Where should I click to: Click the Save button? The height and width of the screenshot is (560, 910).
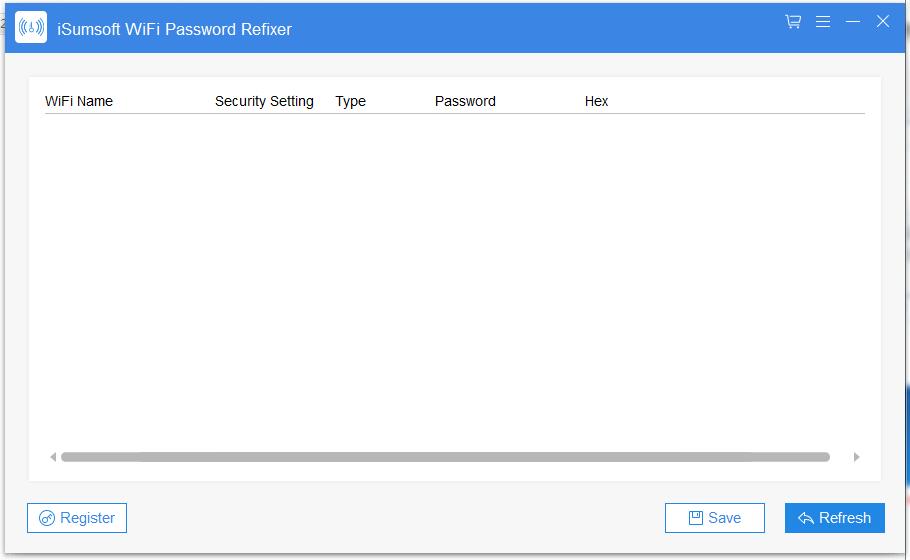click(x=715, y=518)
